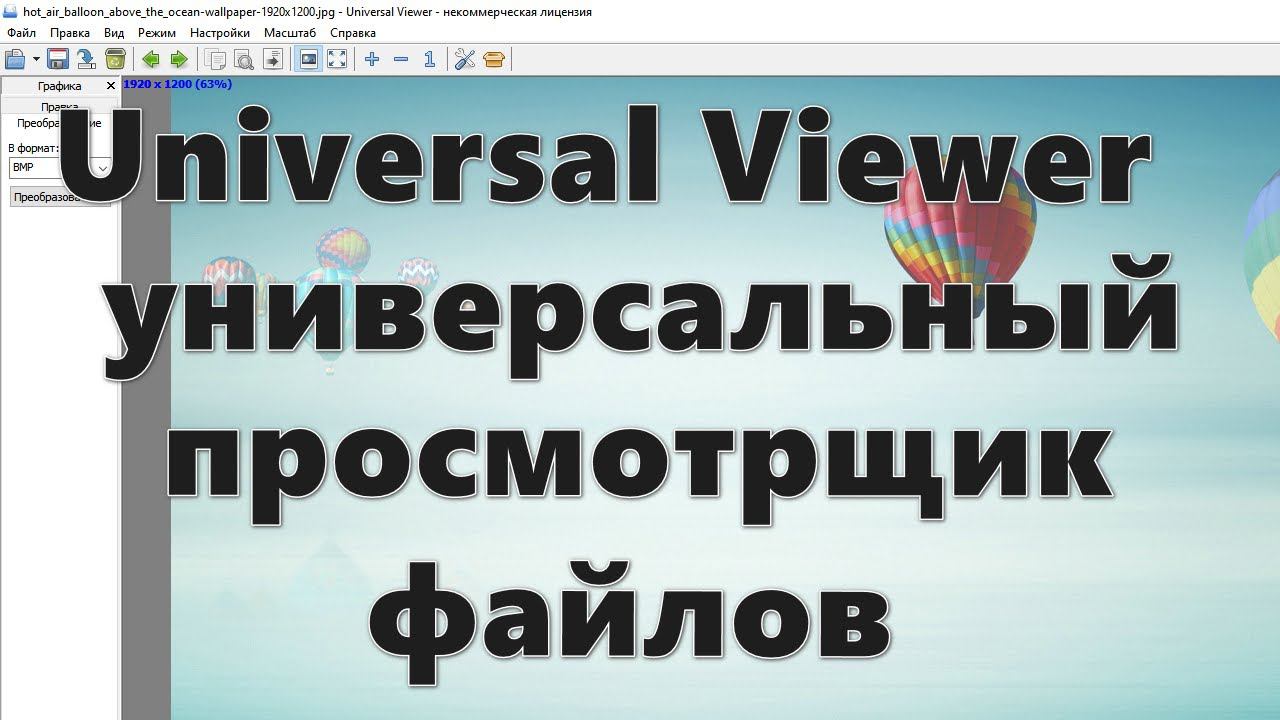Open the Справка menu

point(353,33)
